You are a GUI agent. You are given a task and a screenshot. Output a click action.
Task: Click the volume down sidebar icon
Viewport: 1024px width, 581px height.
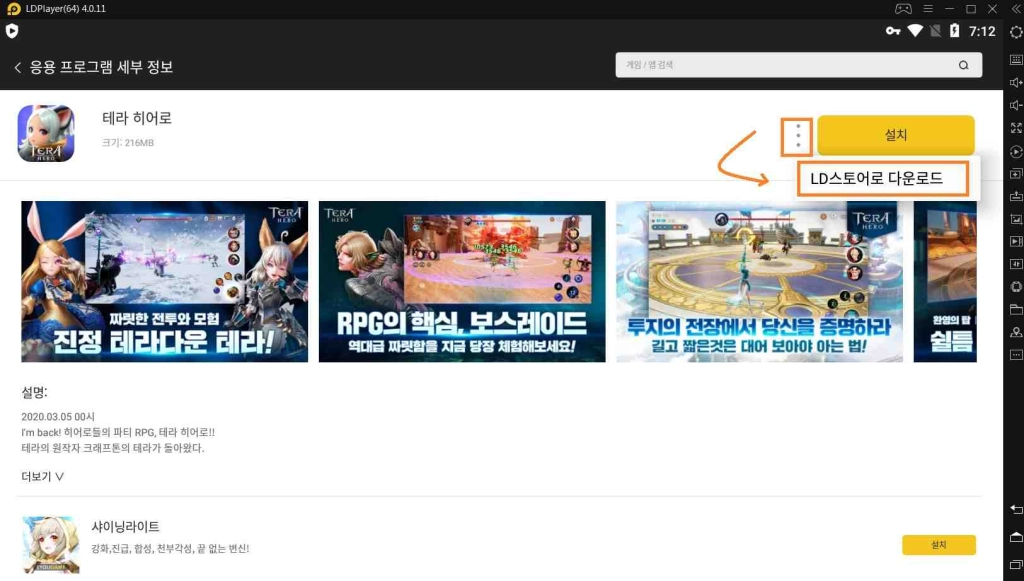(x=1016, y=105)
